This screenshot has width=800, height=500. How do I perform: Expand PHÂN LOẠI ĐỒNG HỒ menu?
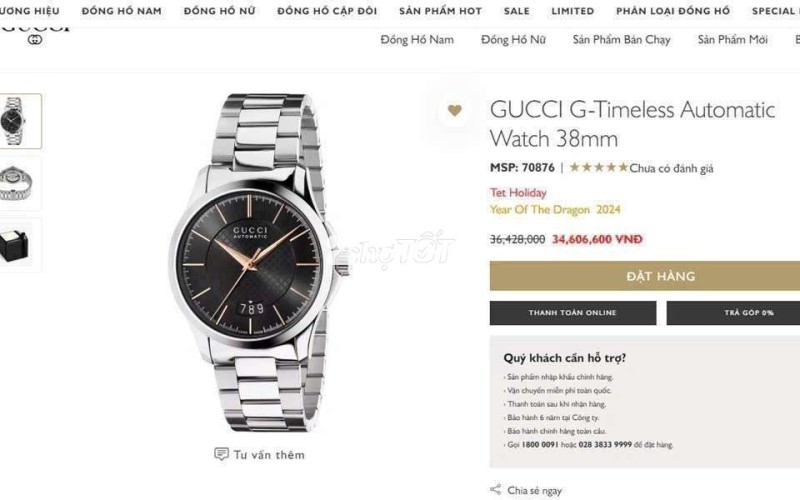673,11
